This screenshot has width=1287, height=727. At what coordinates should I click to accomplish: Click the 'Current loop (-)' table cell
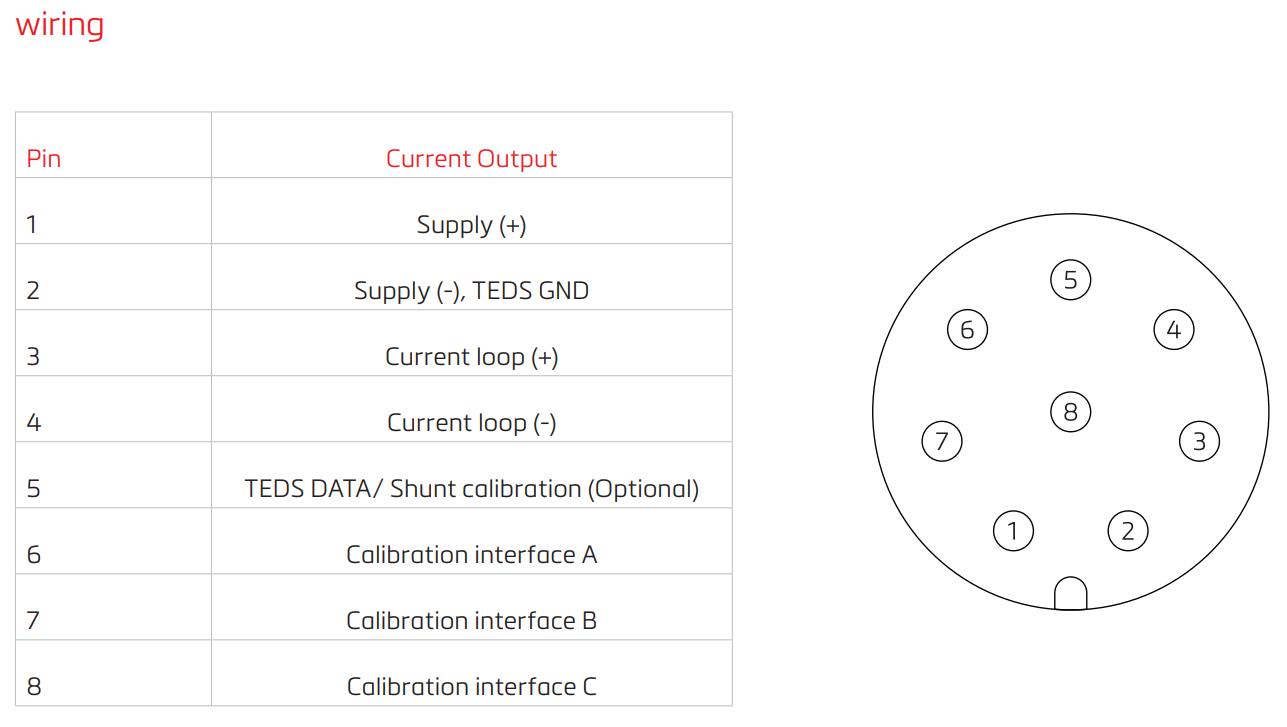471,423
